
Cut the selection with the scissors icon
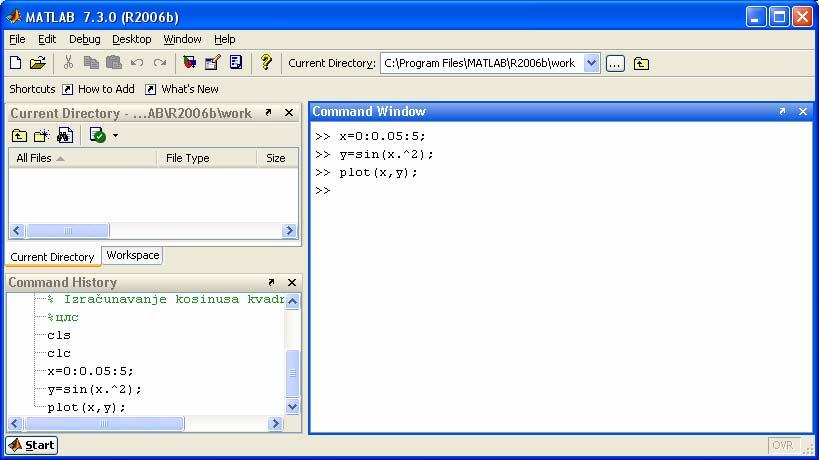[x=68, y=63]
